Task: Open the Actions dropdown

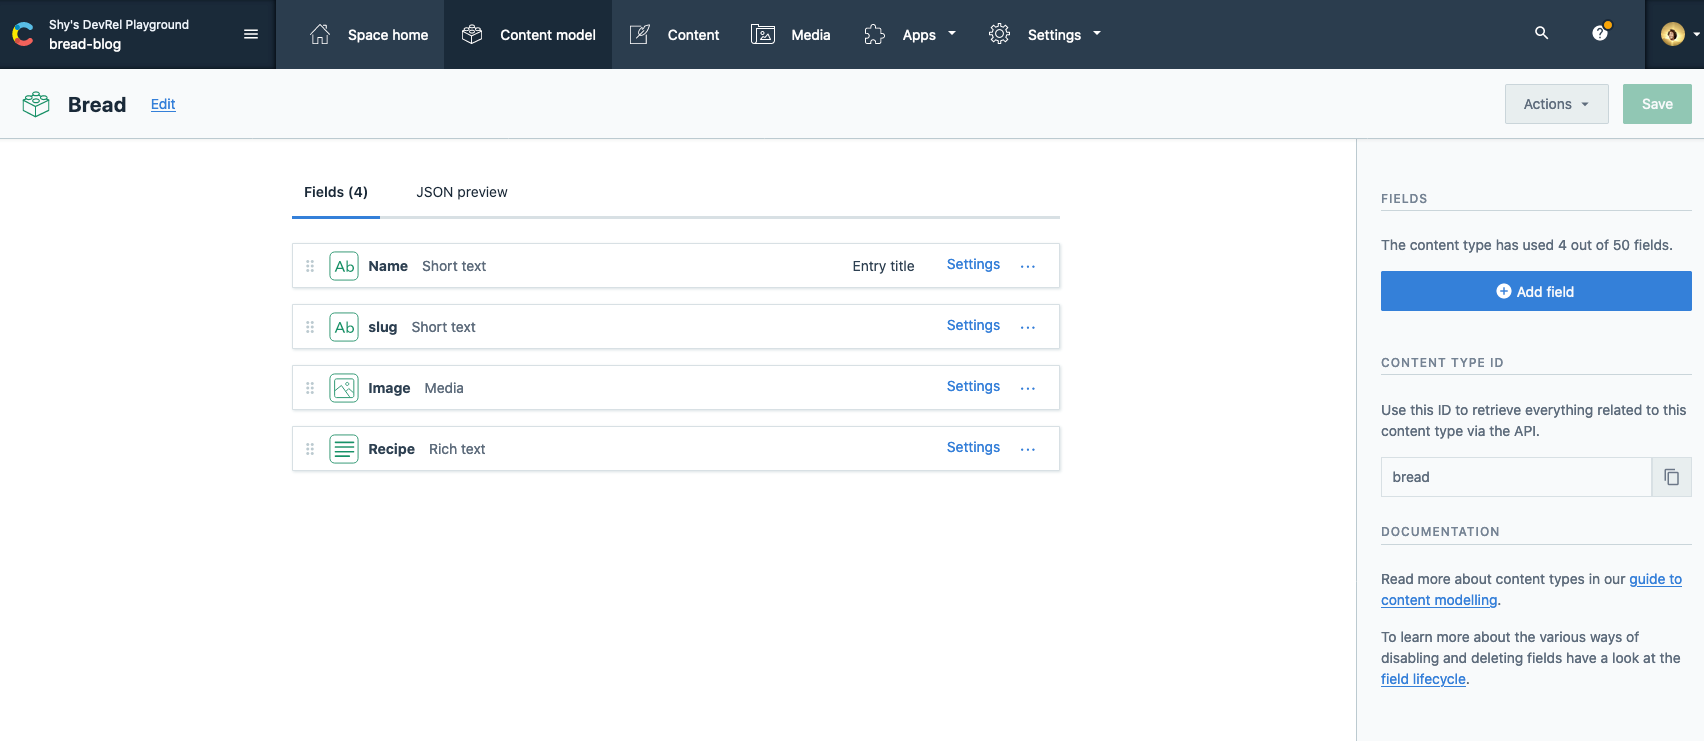Action: (1557, 104)
